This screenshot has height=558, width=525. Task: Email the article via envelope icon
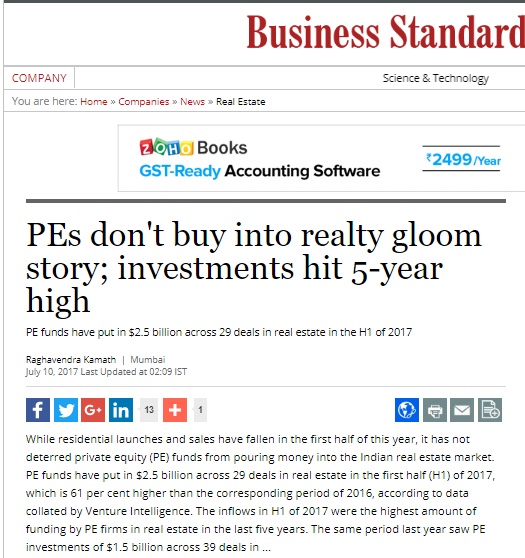[x=462, y=410]
